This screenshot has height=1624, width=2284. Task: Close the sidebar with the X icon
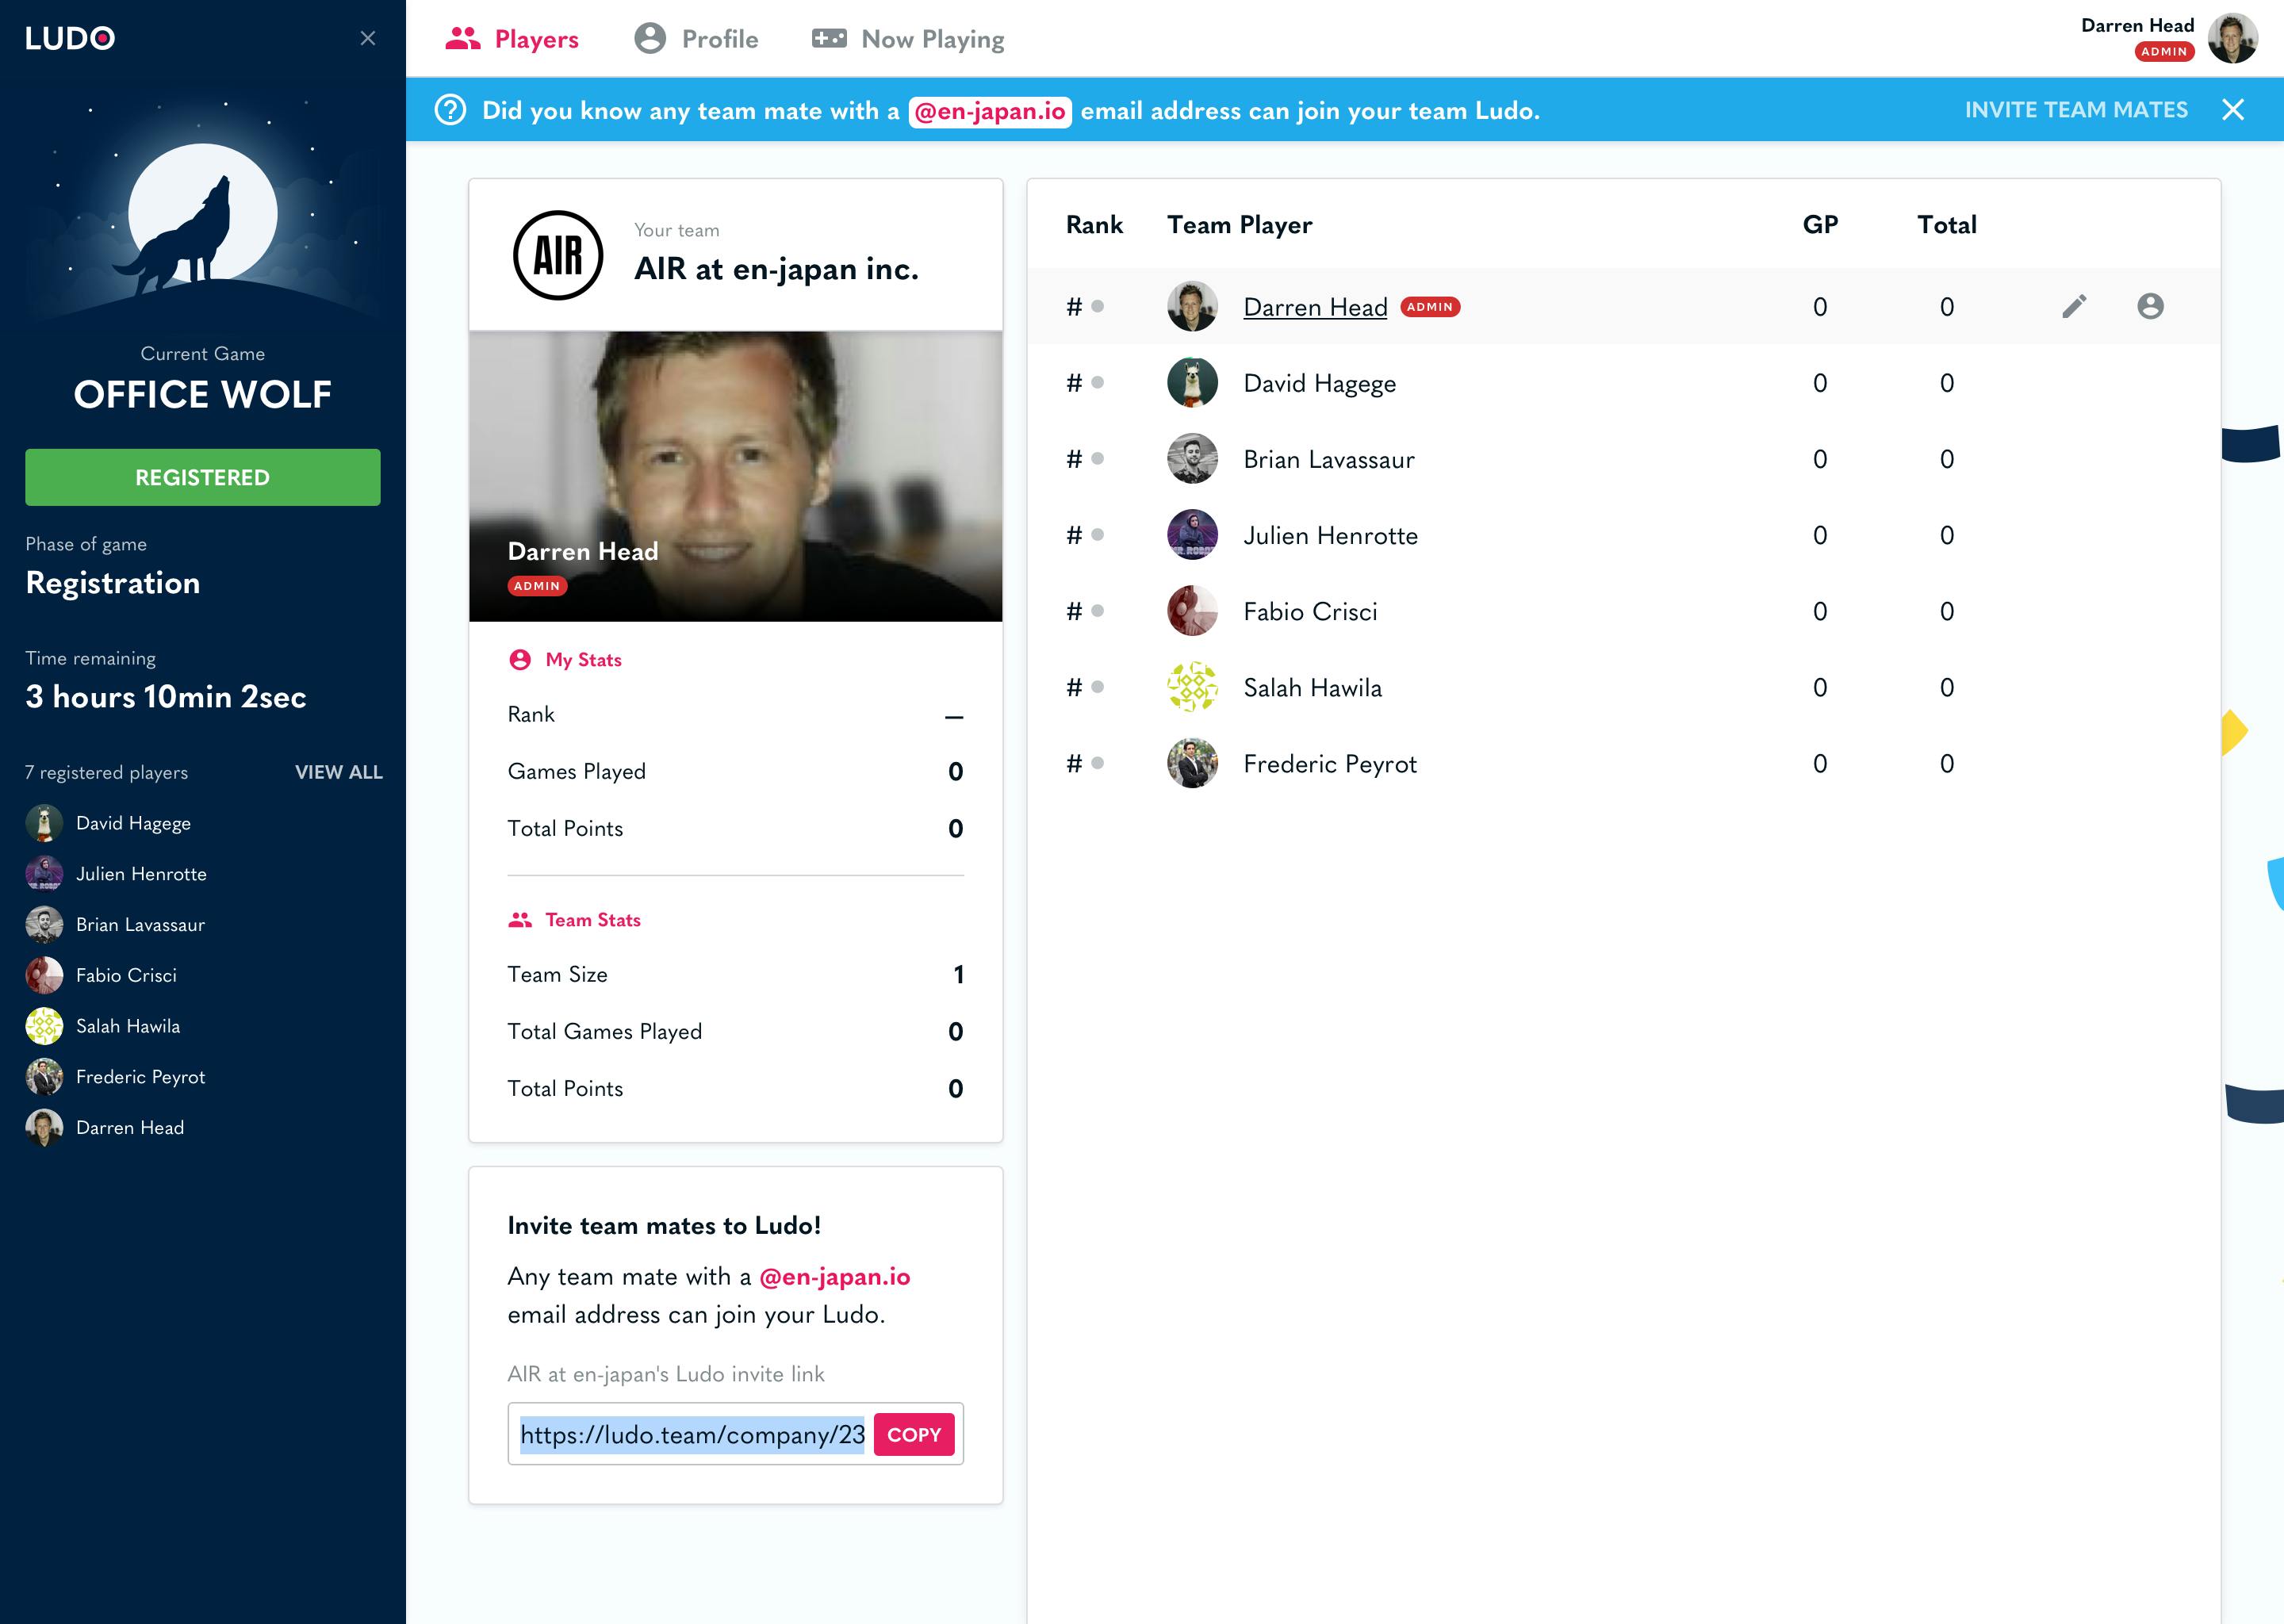click(368, 38)
